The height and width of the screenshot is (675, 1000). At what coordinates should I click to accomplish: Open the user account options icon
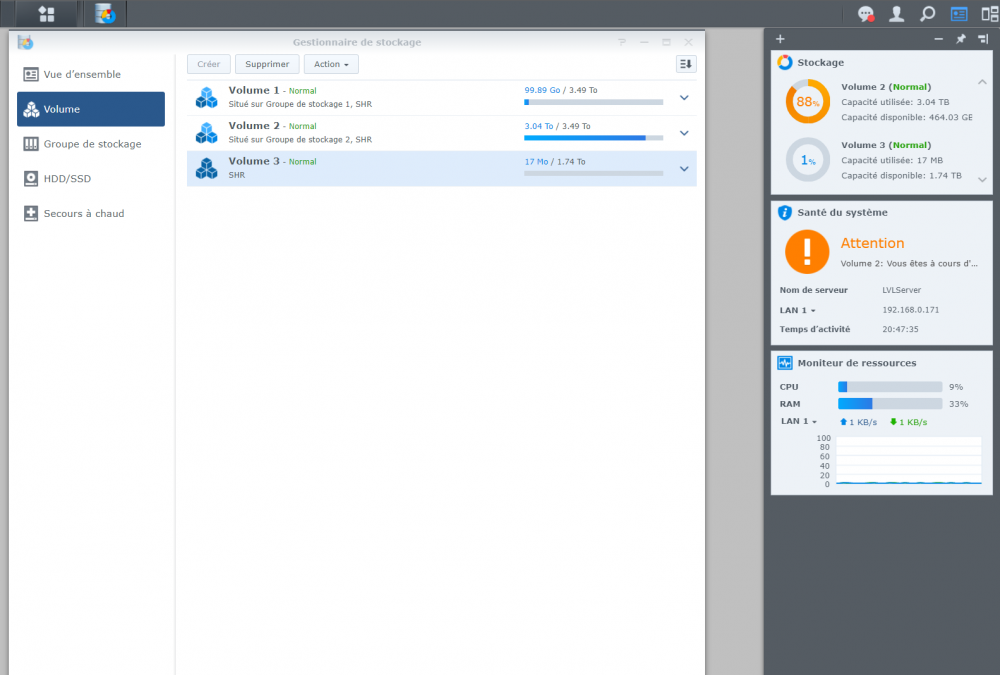[x=897, y=14]
